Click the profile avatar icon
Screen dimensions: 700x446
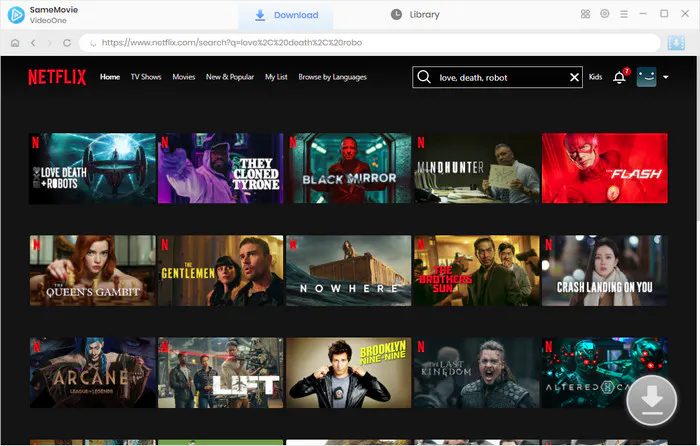coord(646,77)
